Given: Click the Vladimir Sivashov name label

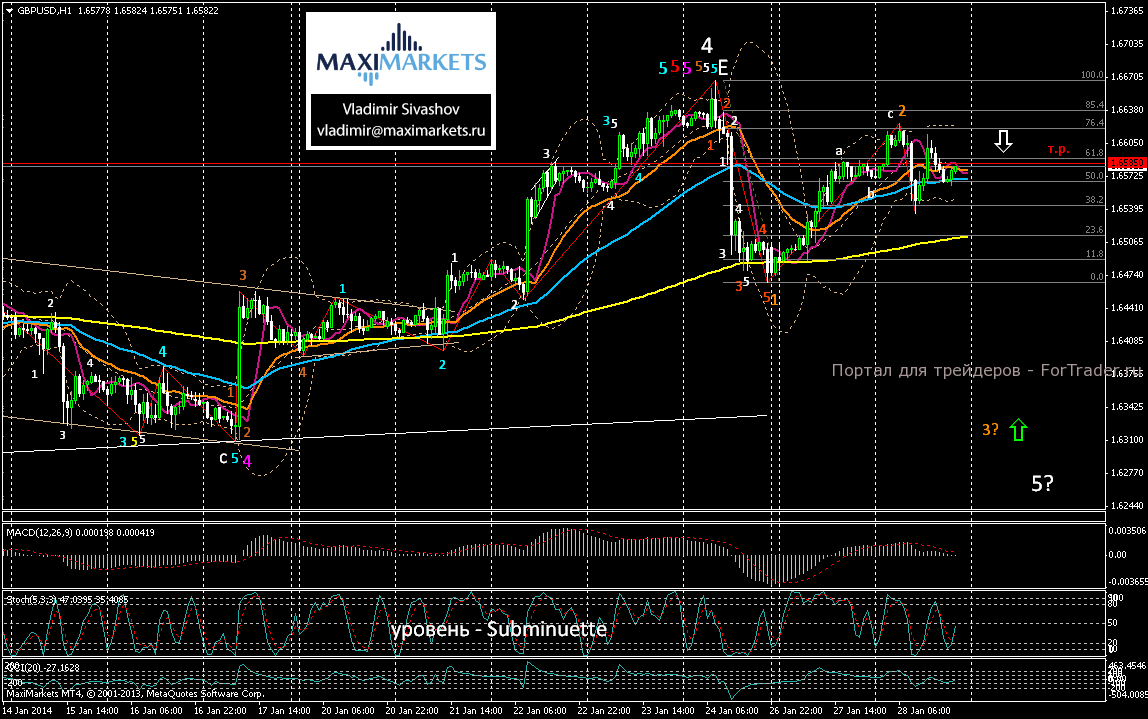Looking at the screenshot, I should click(x=401, y=109).
